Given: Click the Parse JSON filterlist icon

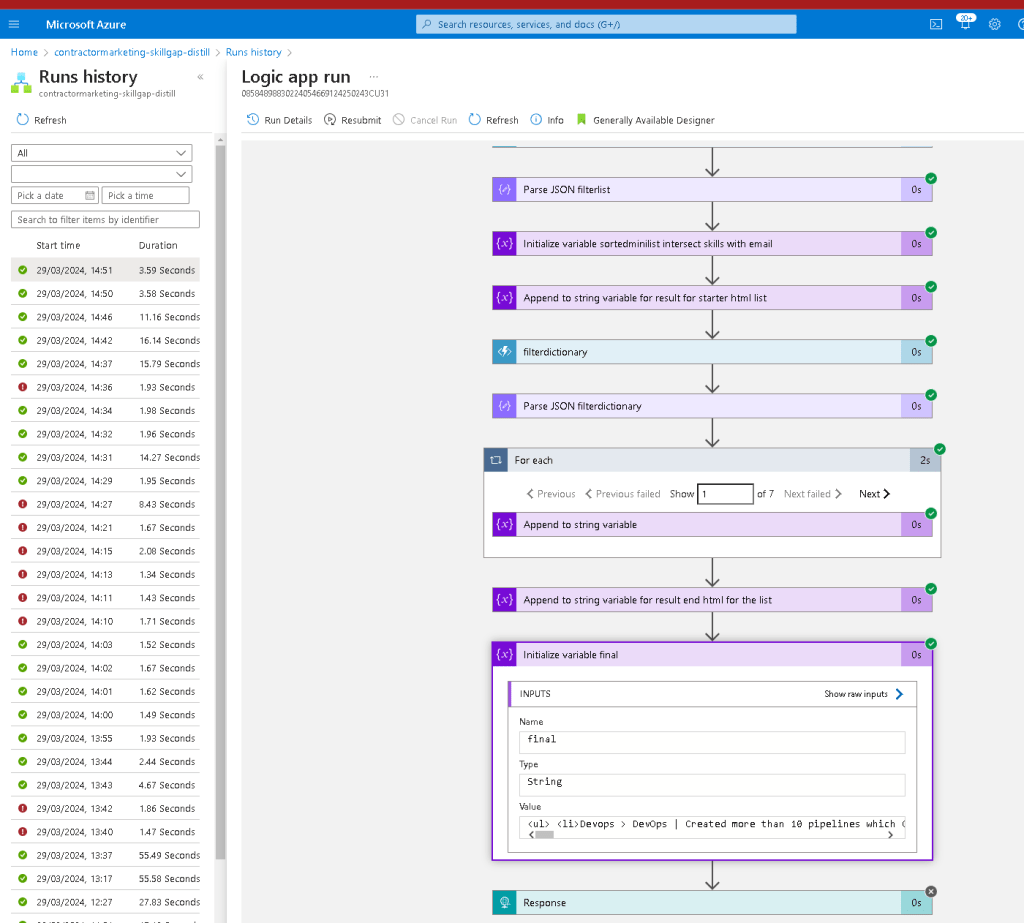Looking at the screenshot, I should click(504, 189).
